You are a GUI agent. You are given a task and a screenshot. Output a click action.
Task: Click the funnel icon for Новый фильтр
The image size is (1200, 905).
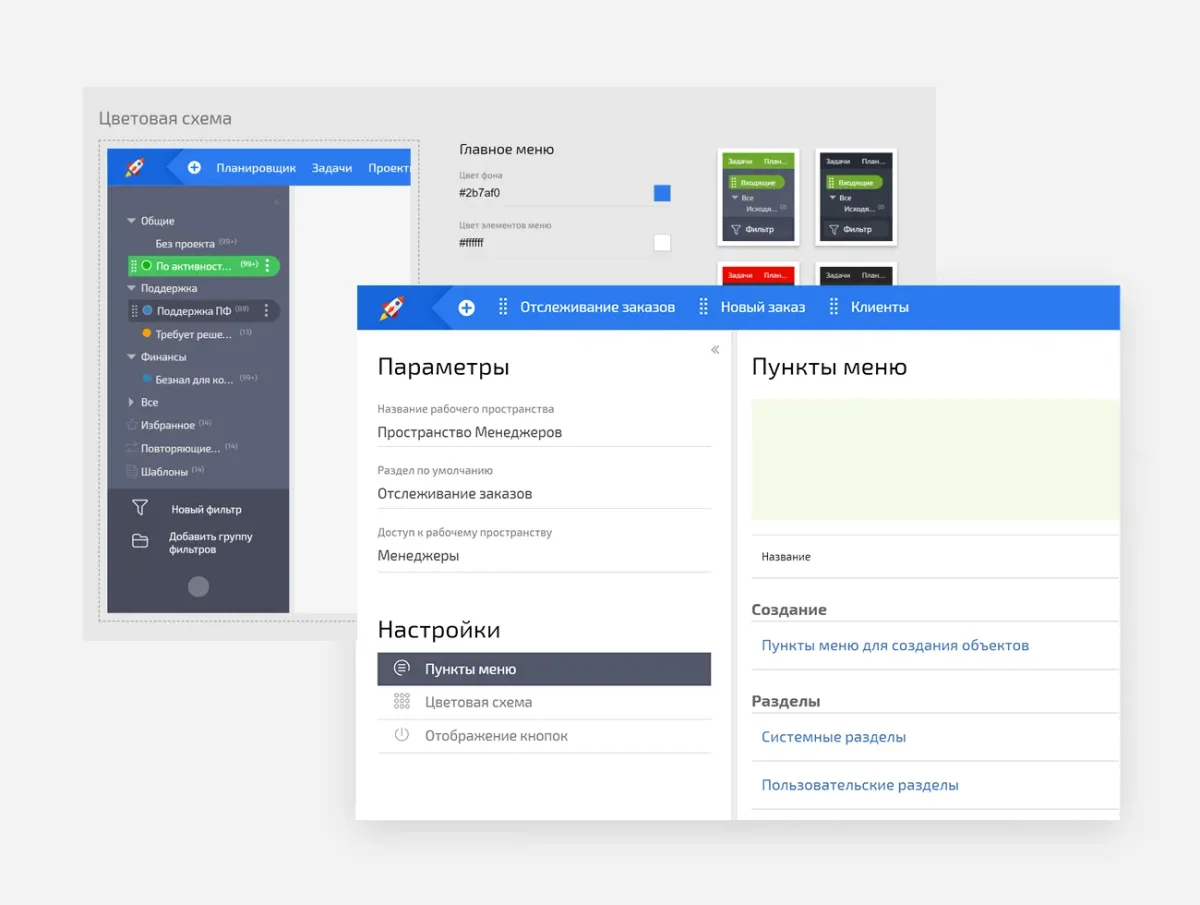point(140,509)
